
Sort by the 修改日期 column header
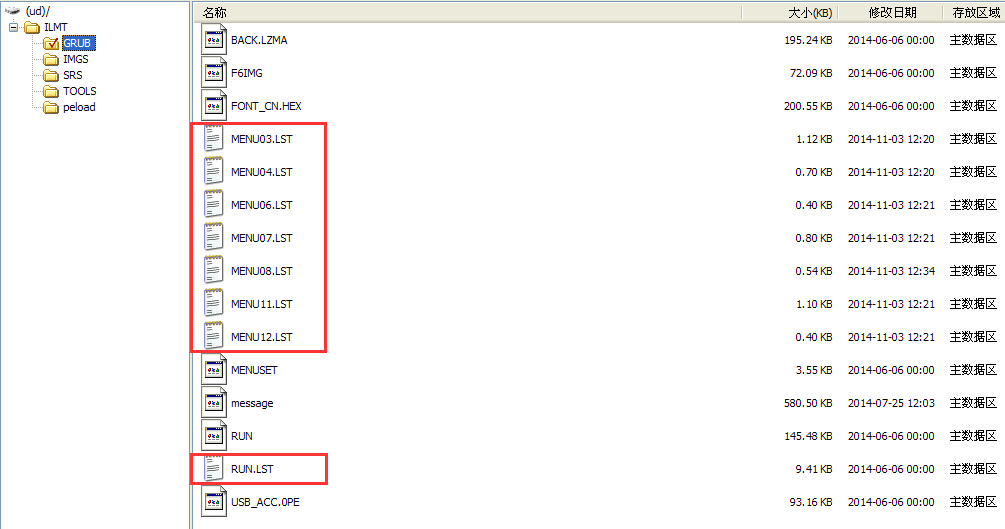[x=891, y=12]
